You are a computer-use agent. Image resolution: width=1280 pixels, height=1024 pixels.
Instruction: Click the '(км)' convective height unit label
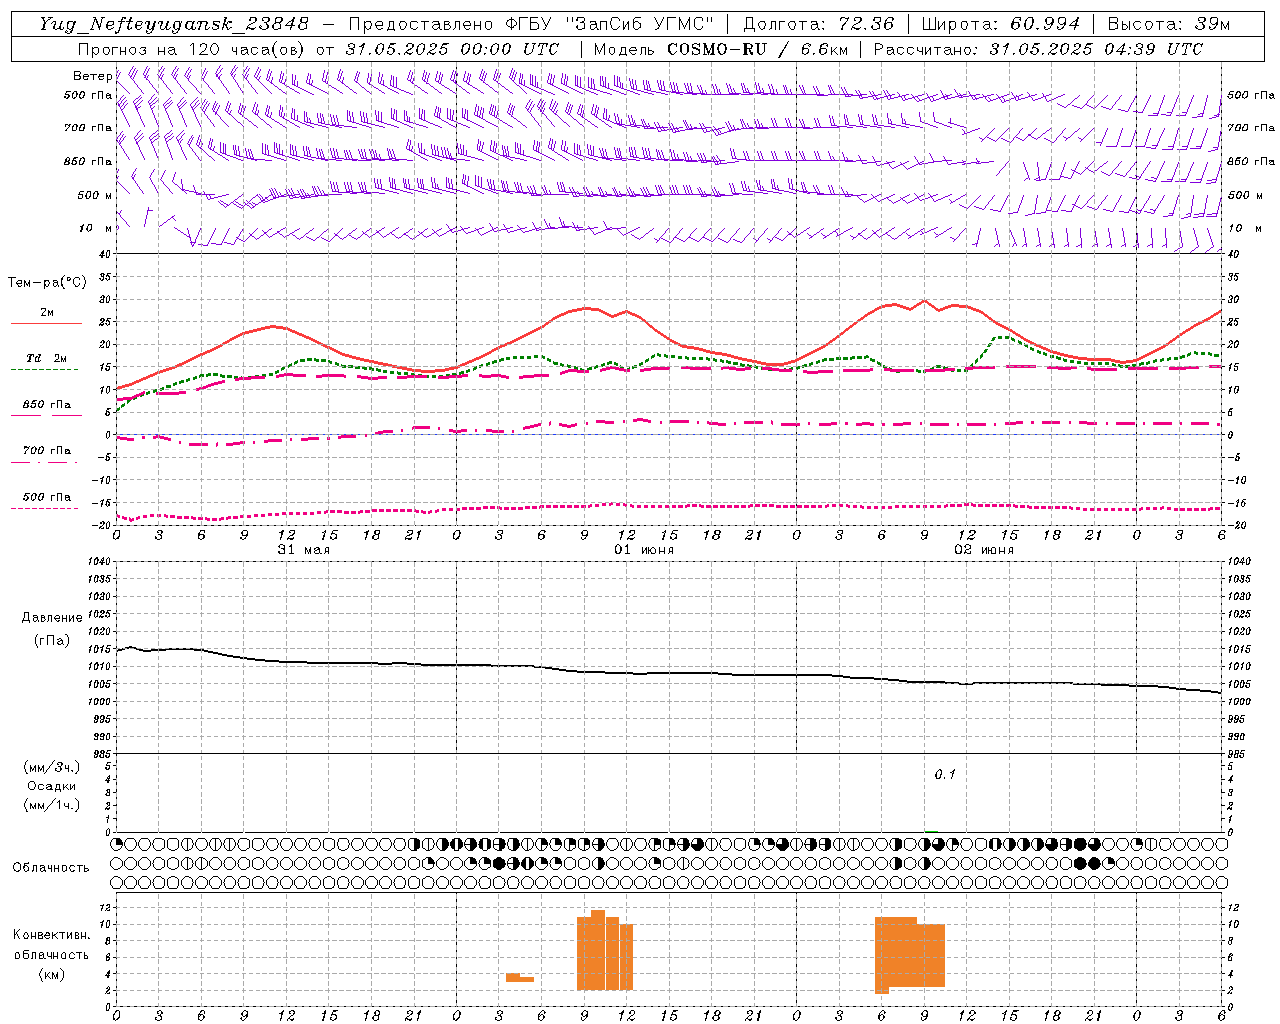point(52,975)
